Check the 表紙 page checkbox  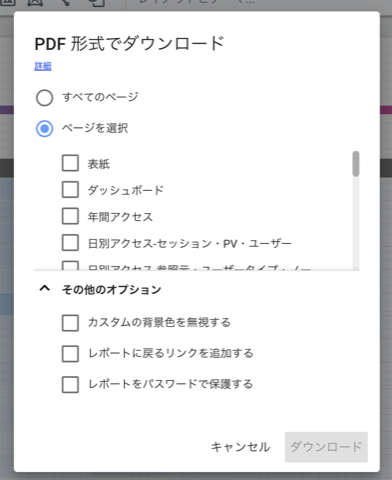coord(70,163)
